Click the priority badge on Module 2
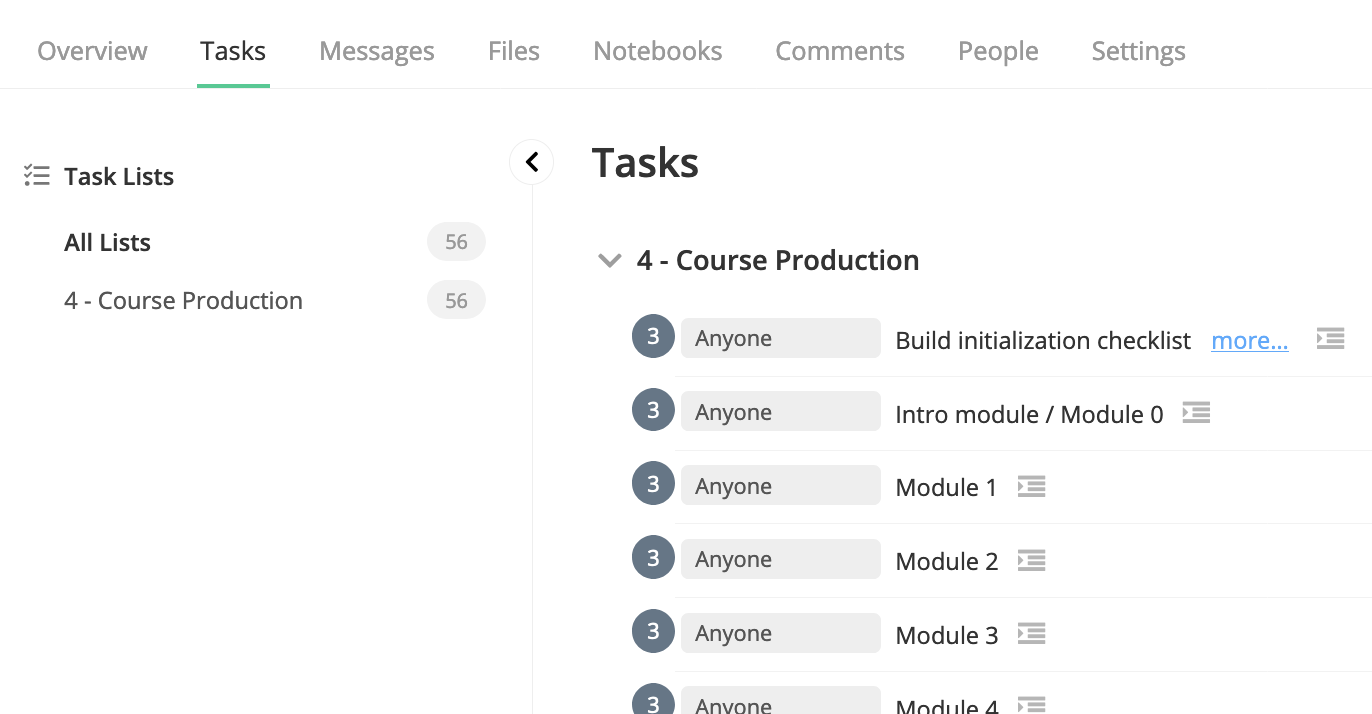Viewport: 1372px width, 714px height. click(653, 557)
